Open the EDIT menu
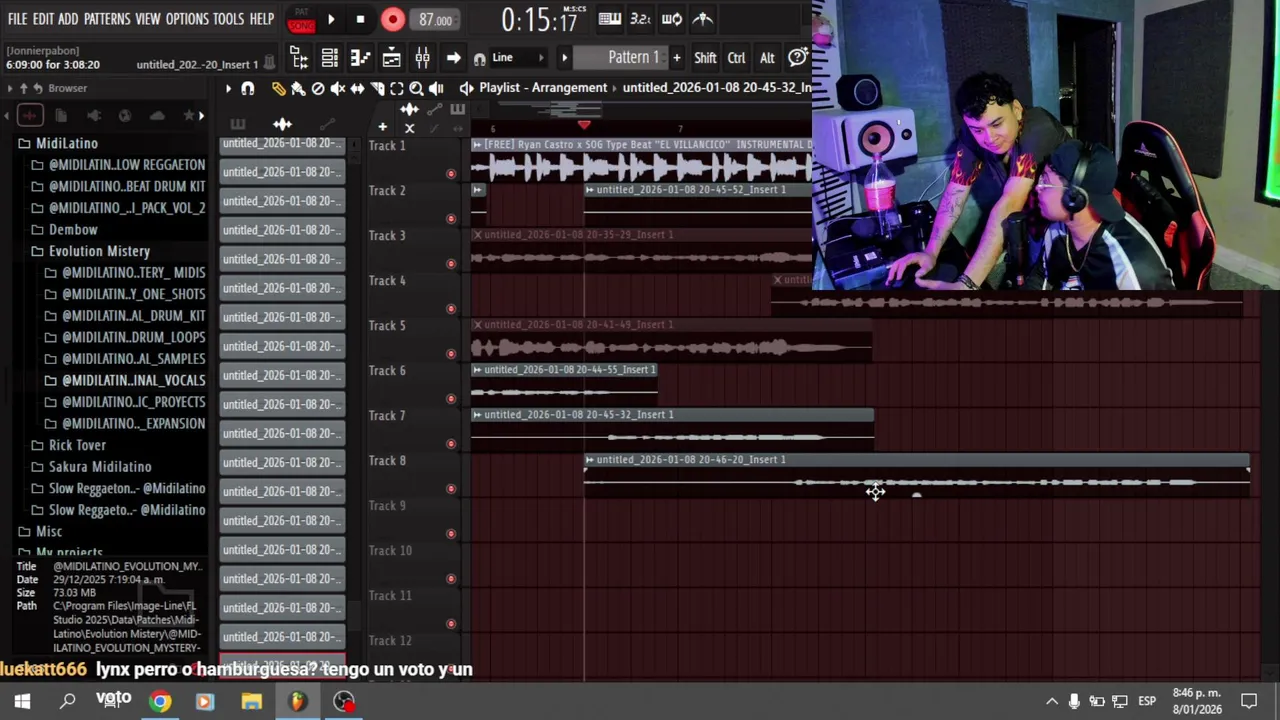The height and width of the screenshot is (720, 1280). click(43, 19)
